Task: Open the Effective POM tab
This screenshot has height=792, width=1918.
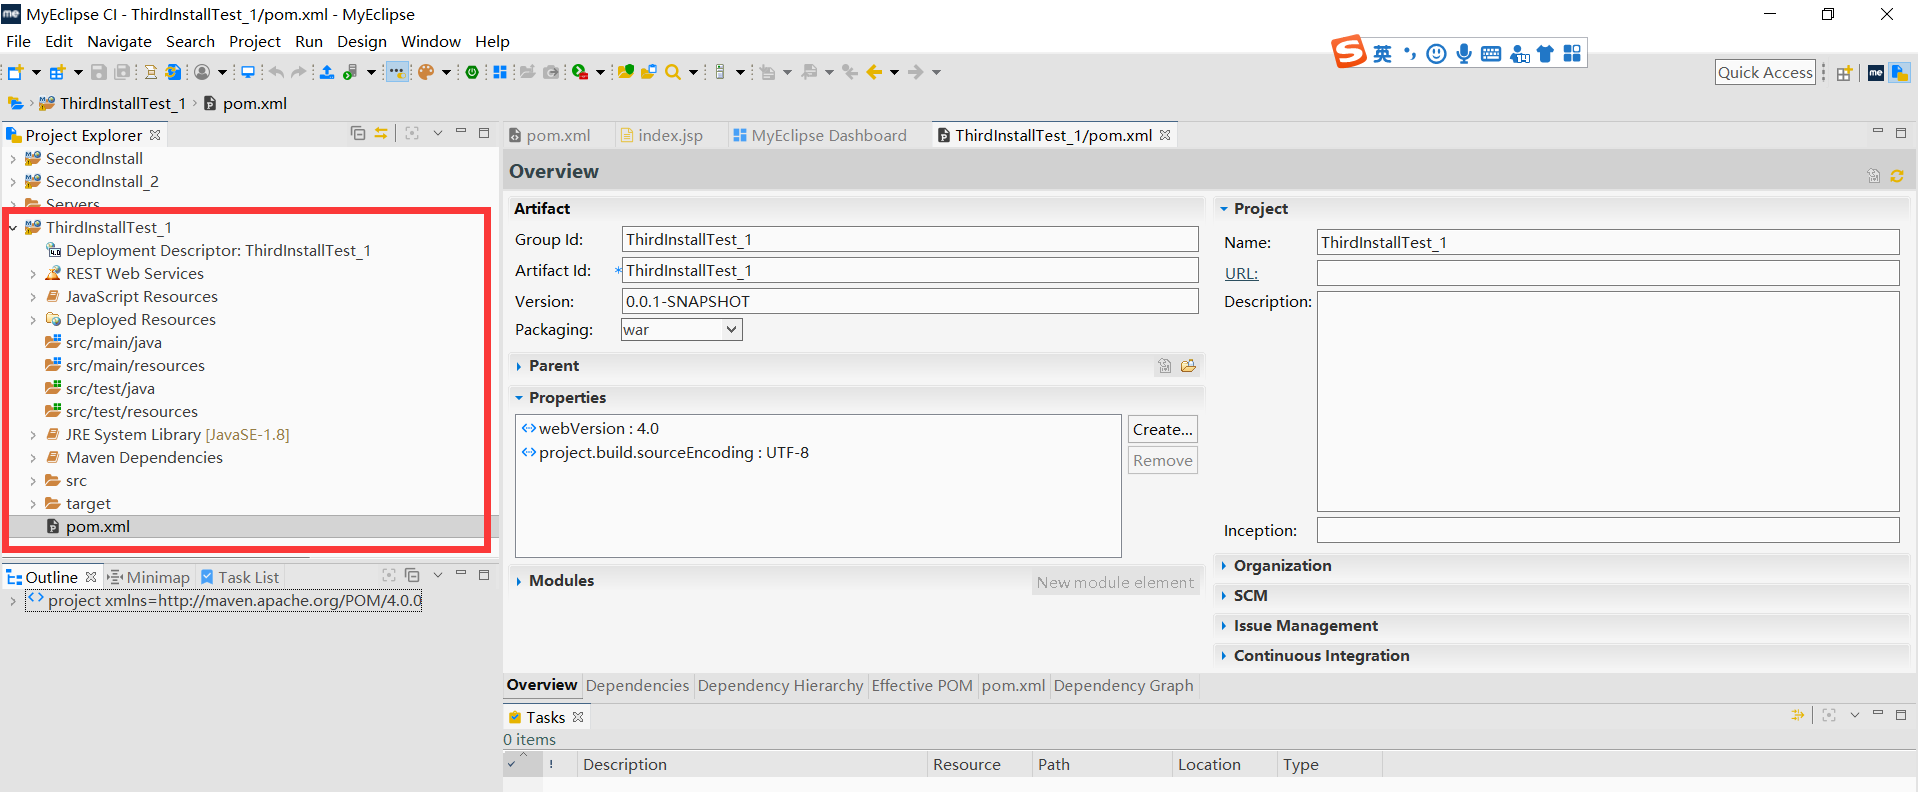Action: coord(922,686)
